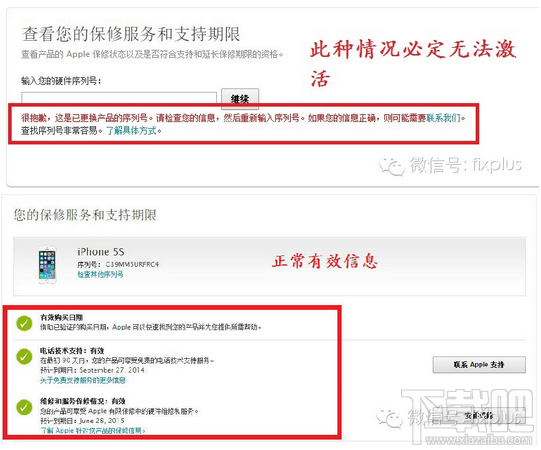Screen dimensions: 541x450
Task: Click the 有效购买日期 heading
Action: [61, 317]
